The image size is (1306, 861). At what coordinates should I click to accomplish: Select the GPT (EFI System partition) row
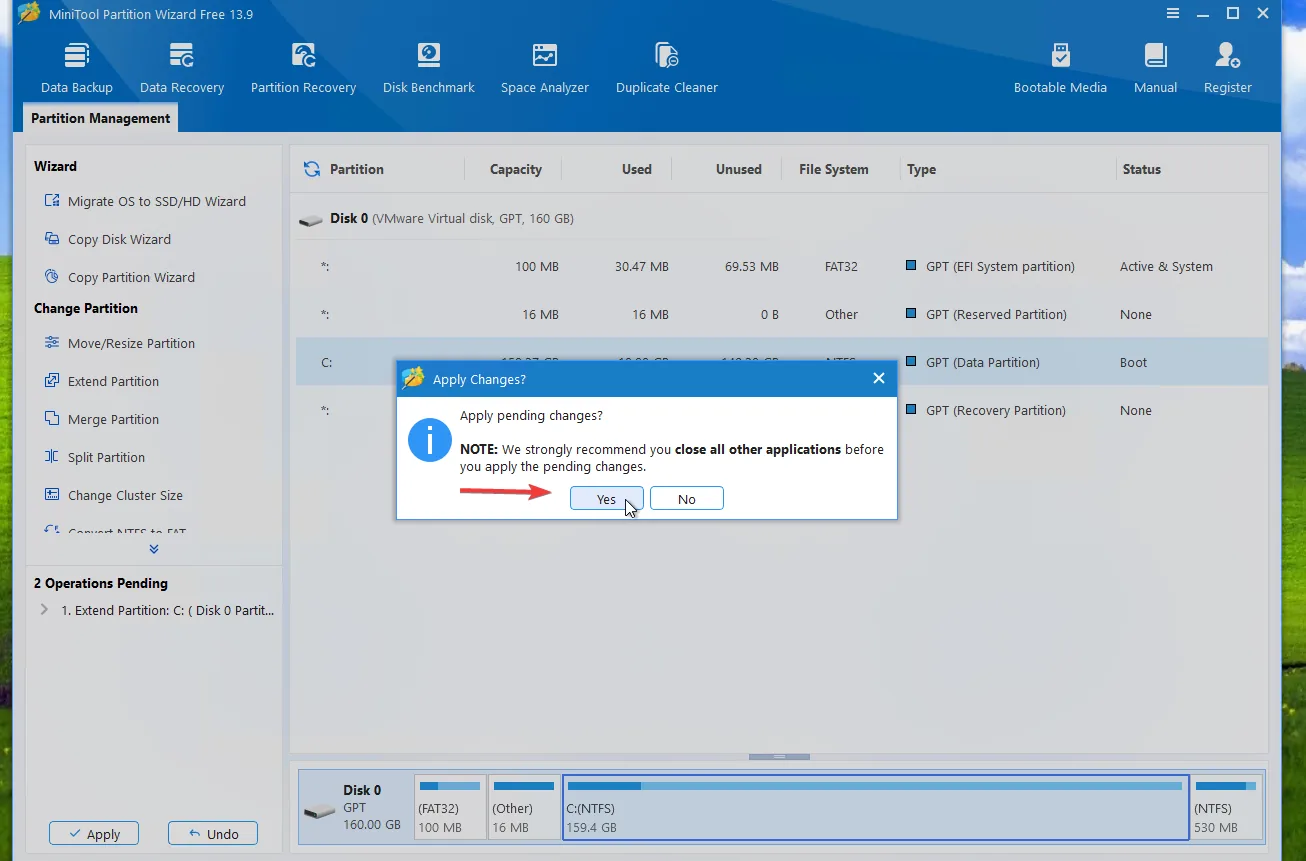[x=782, y=267]
